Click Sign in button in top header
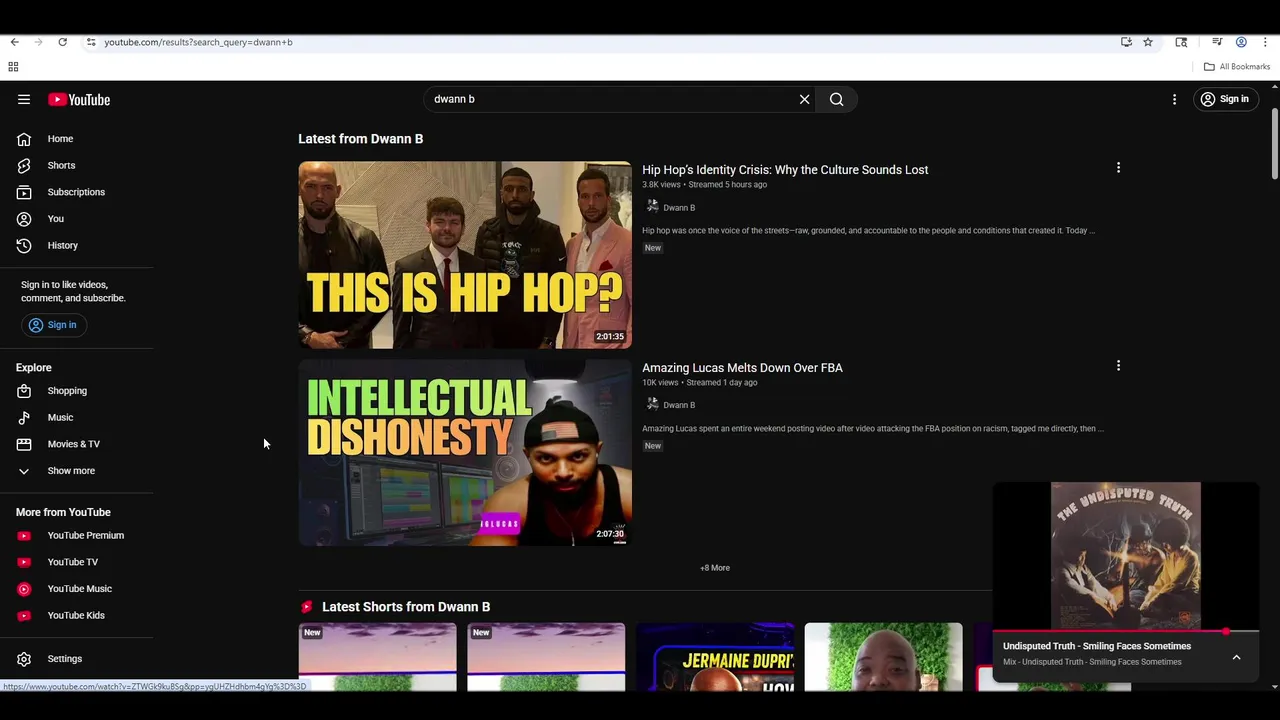Image resolution: width=1280 pixels, height=720 pixels. pyautogui.click(x=1225, y=99)
